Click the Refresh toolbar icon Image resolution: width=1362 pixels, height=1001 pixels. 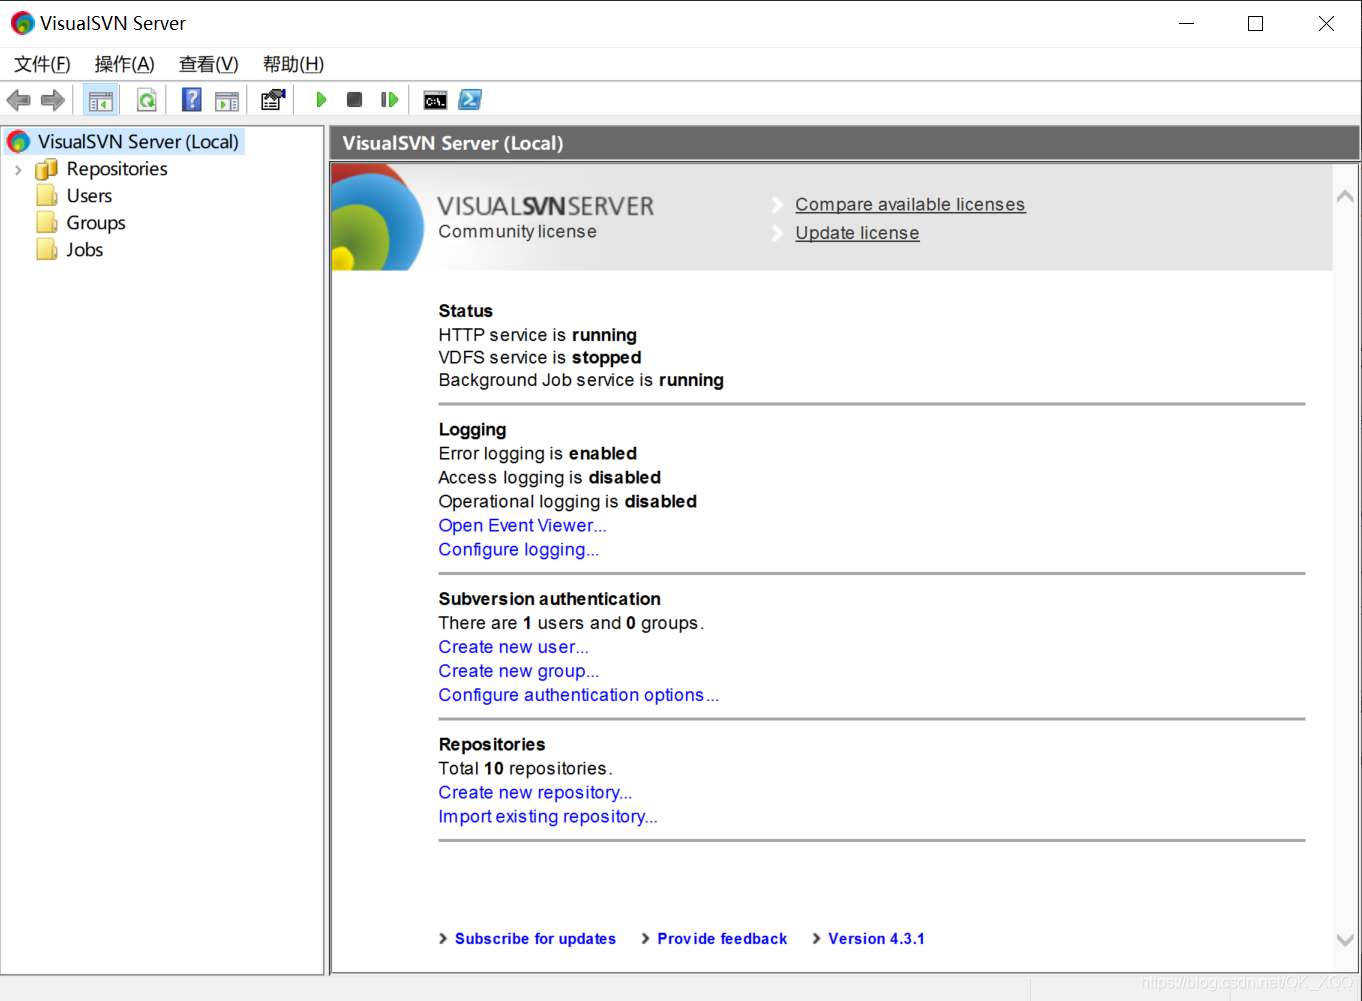click(146, 100)
